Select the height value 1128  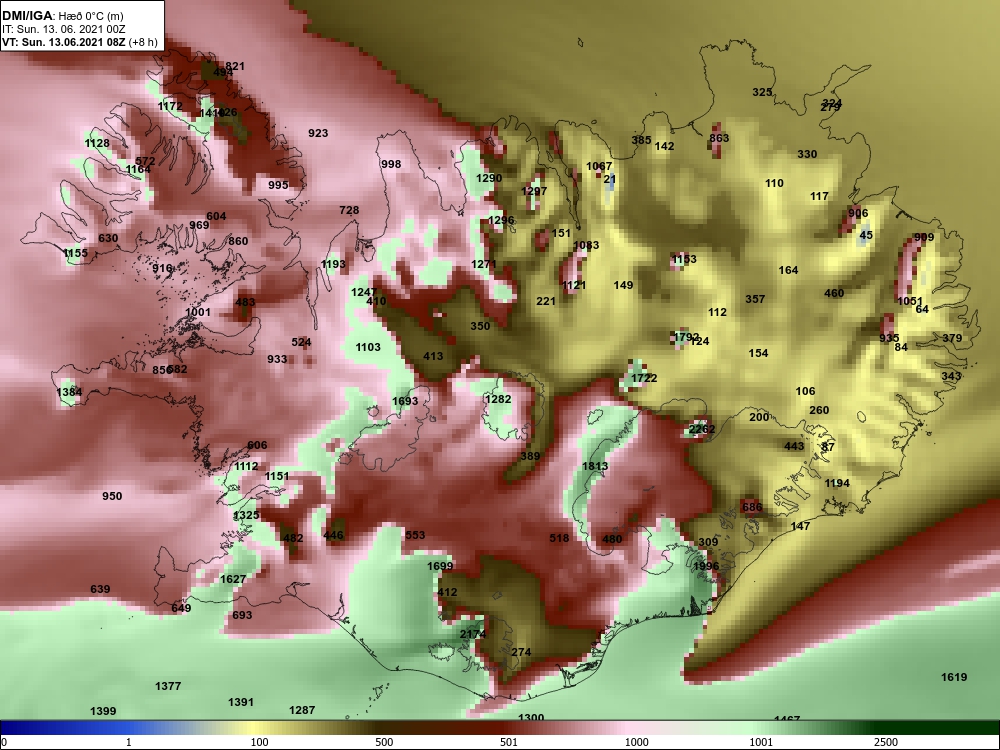(x=97, y=143)
